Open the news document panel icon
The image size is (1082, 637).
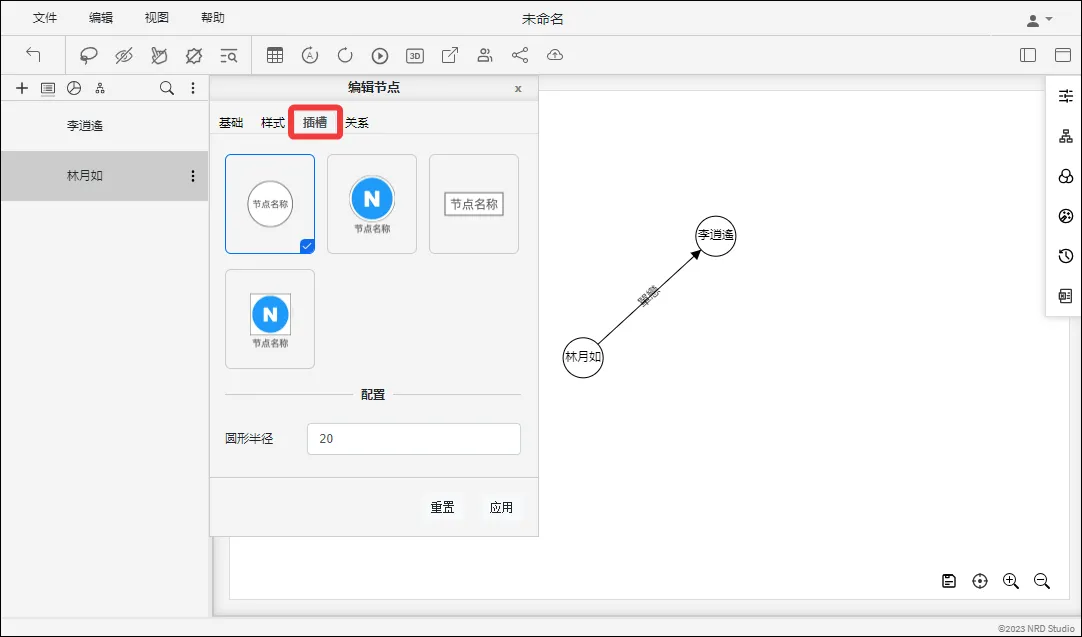tap(1065, 296)
